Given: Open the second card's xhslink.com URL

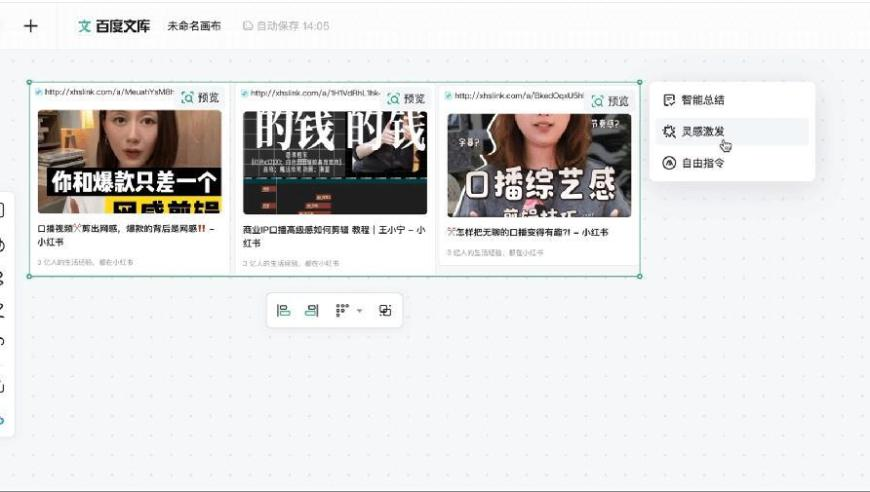Looking at the screenshot, I should (x=315, y=93).
